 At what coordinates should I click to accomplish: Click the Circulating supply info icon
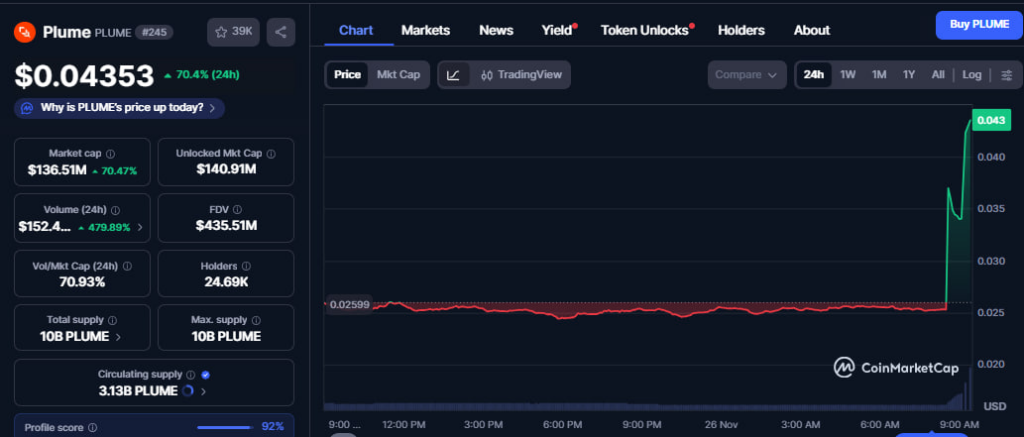pyautogui.click(x=191, y=375)
